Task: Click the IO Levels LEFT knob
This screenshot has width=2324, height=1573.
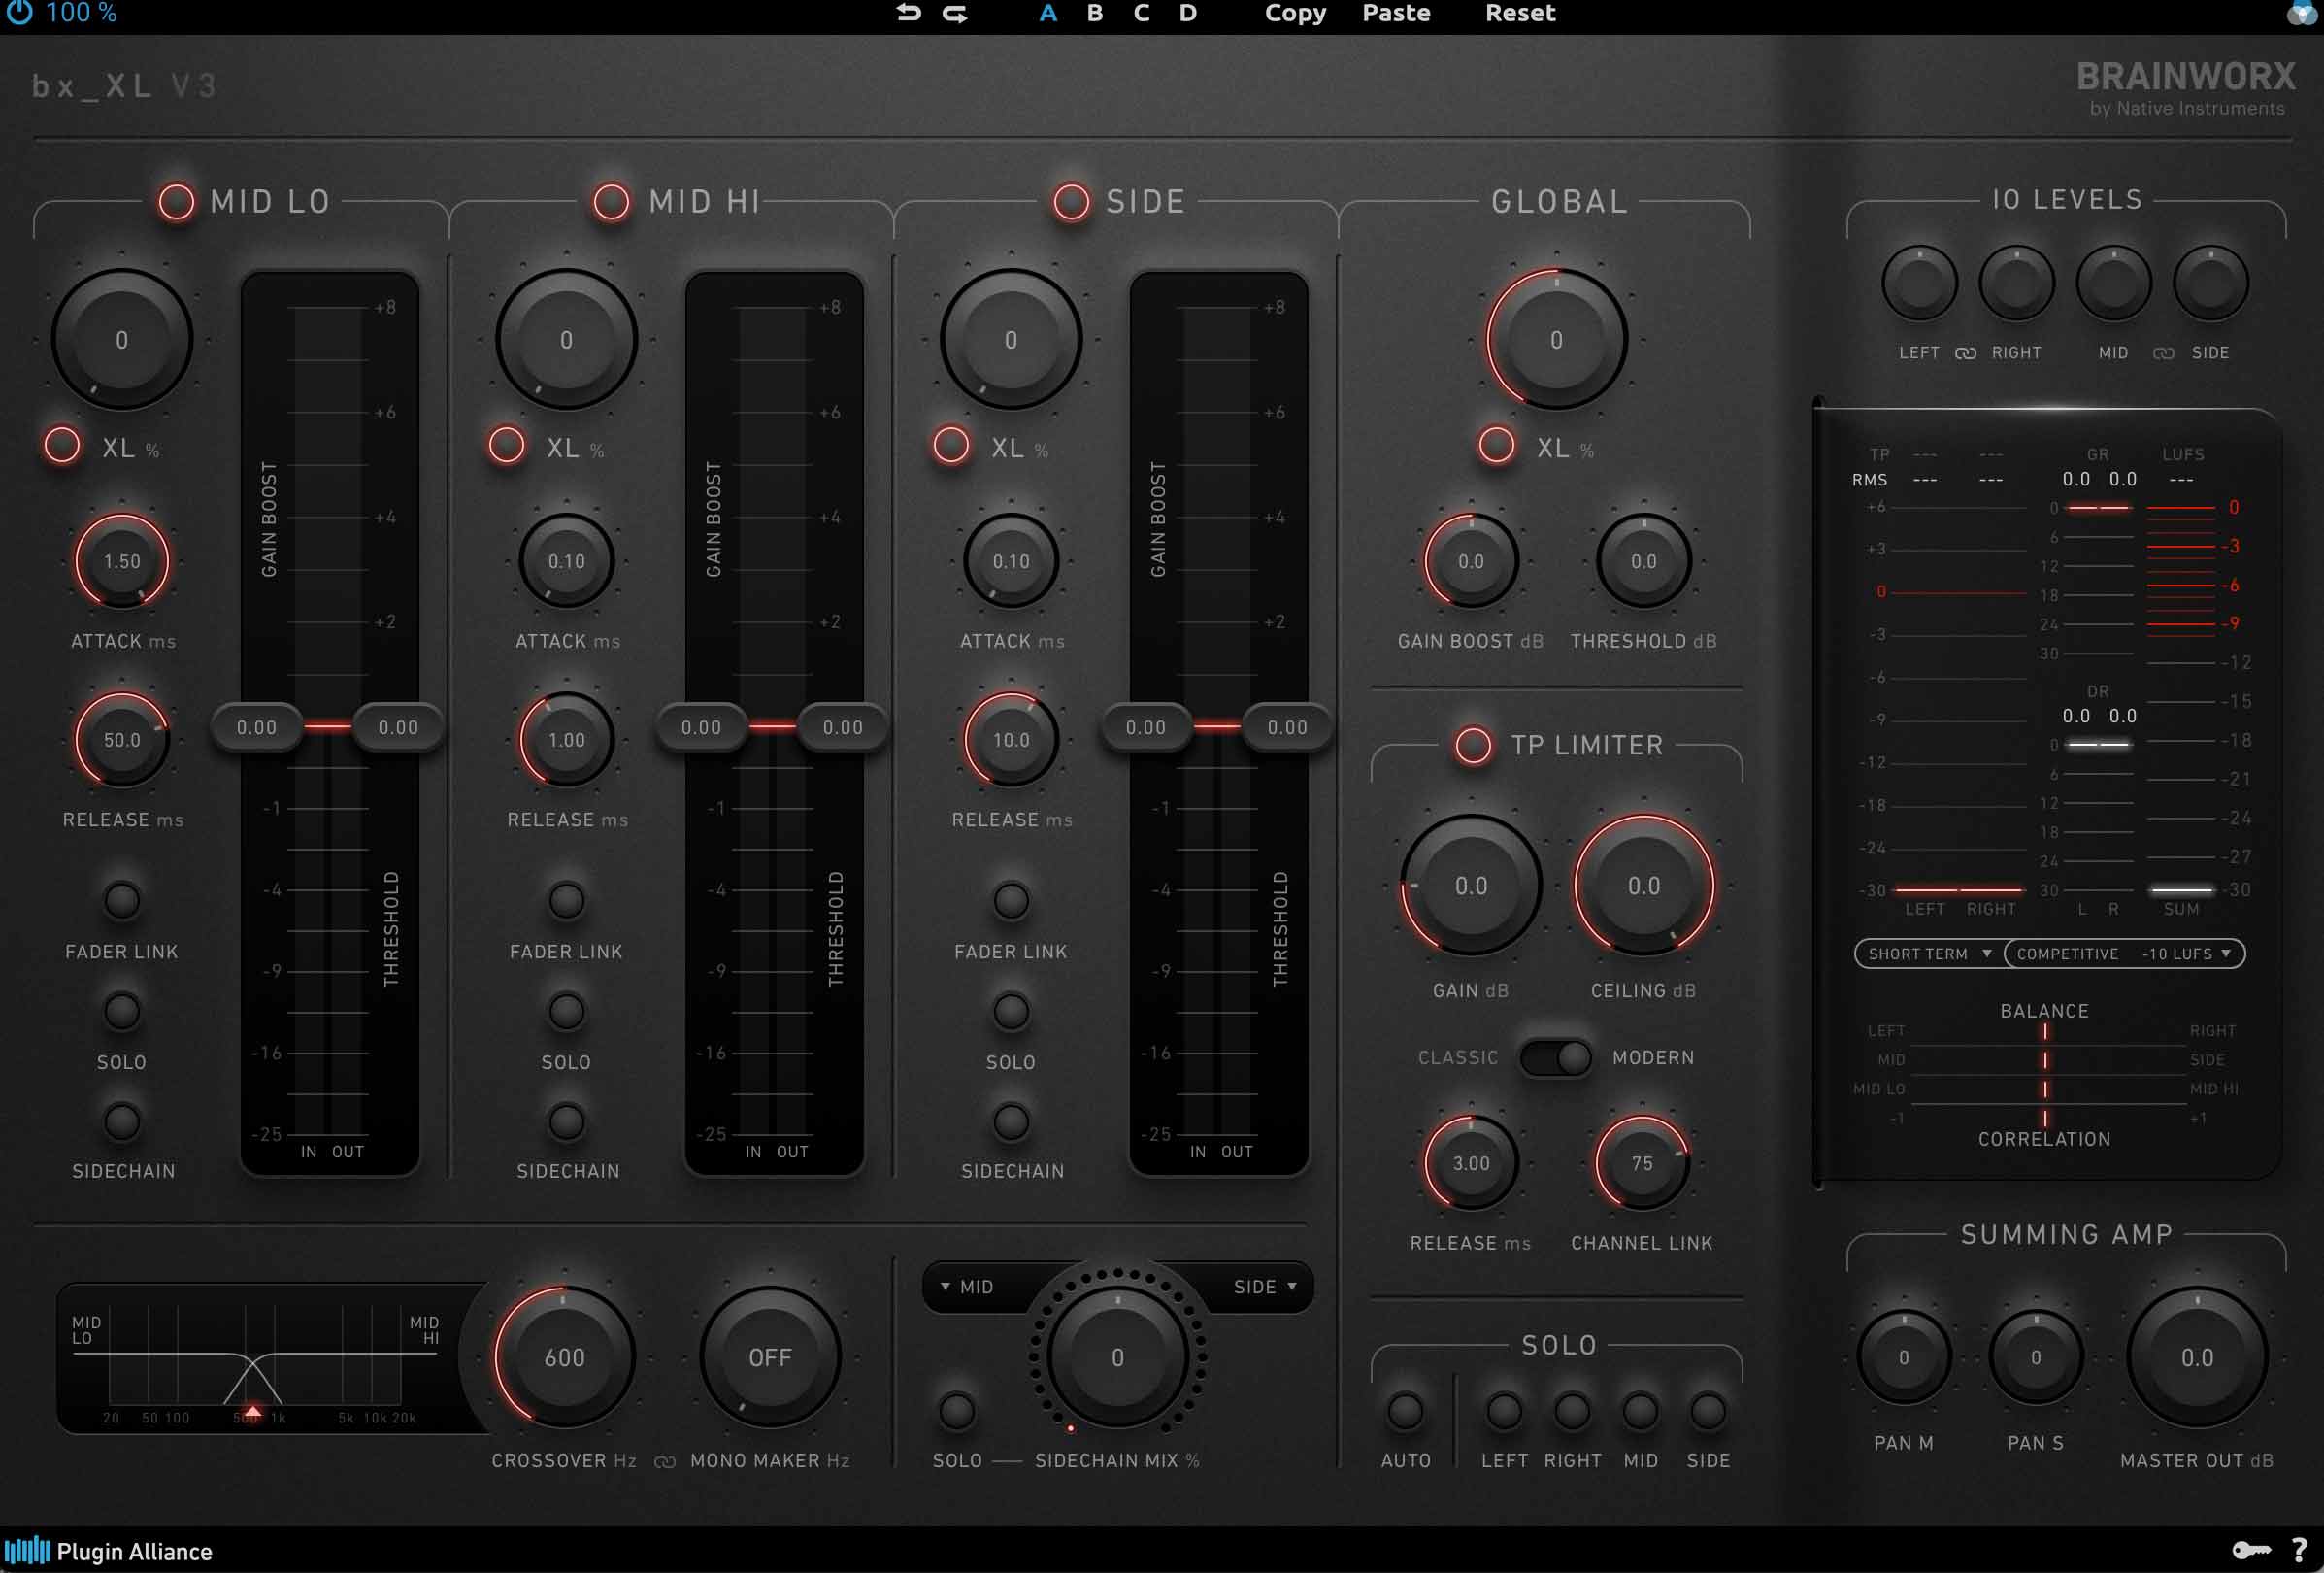Action: (1919, 283)
